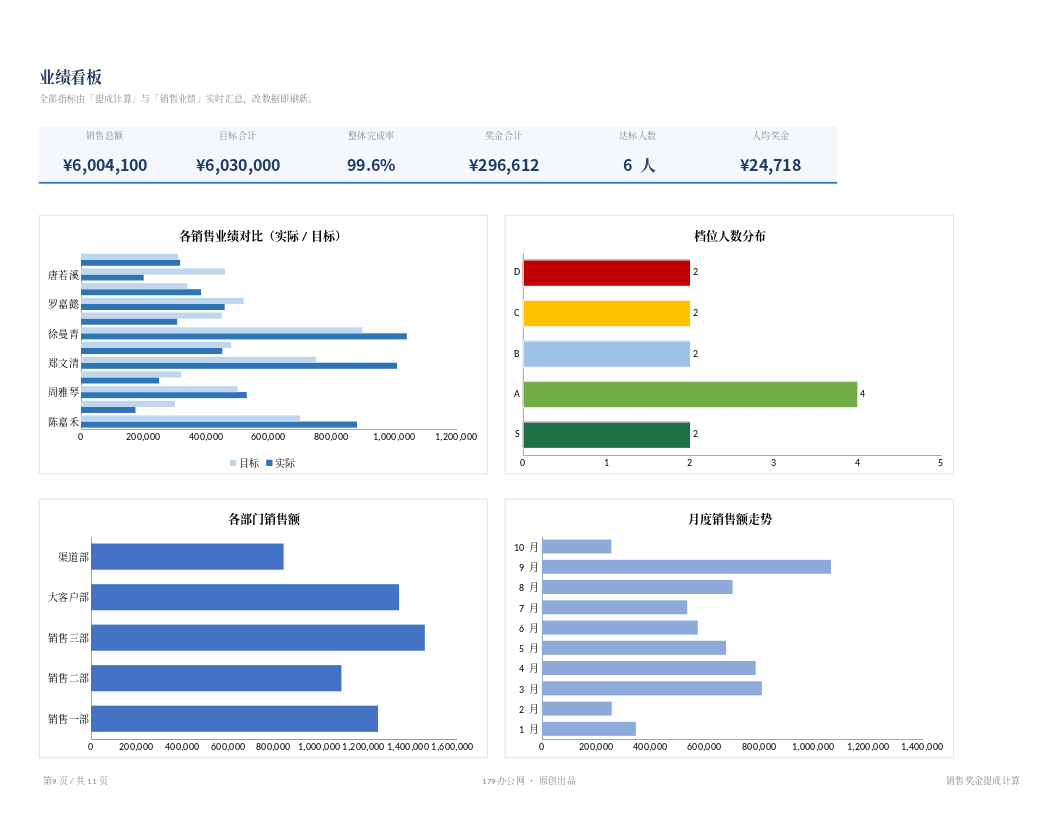Select the green A tier bar
This screenshot has height=816, width=1056.
click(690, 394)
